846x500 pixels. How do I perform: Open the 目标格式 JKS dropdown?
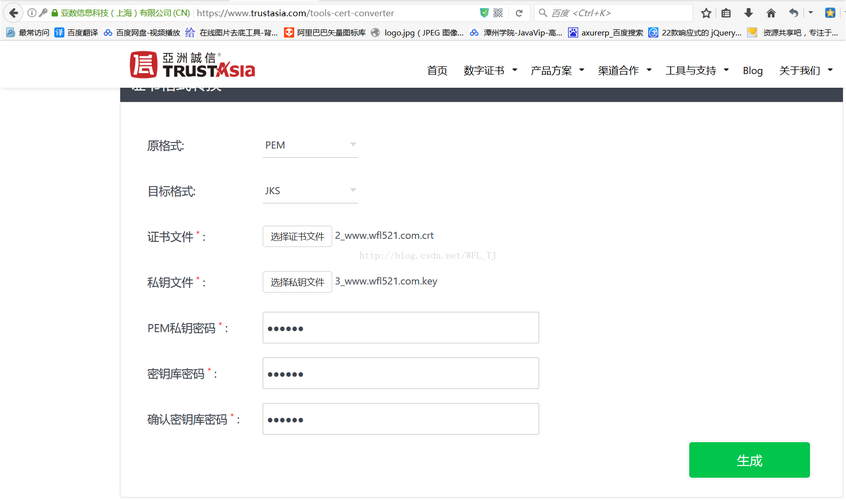click(x=310, y=191)
